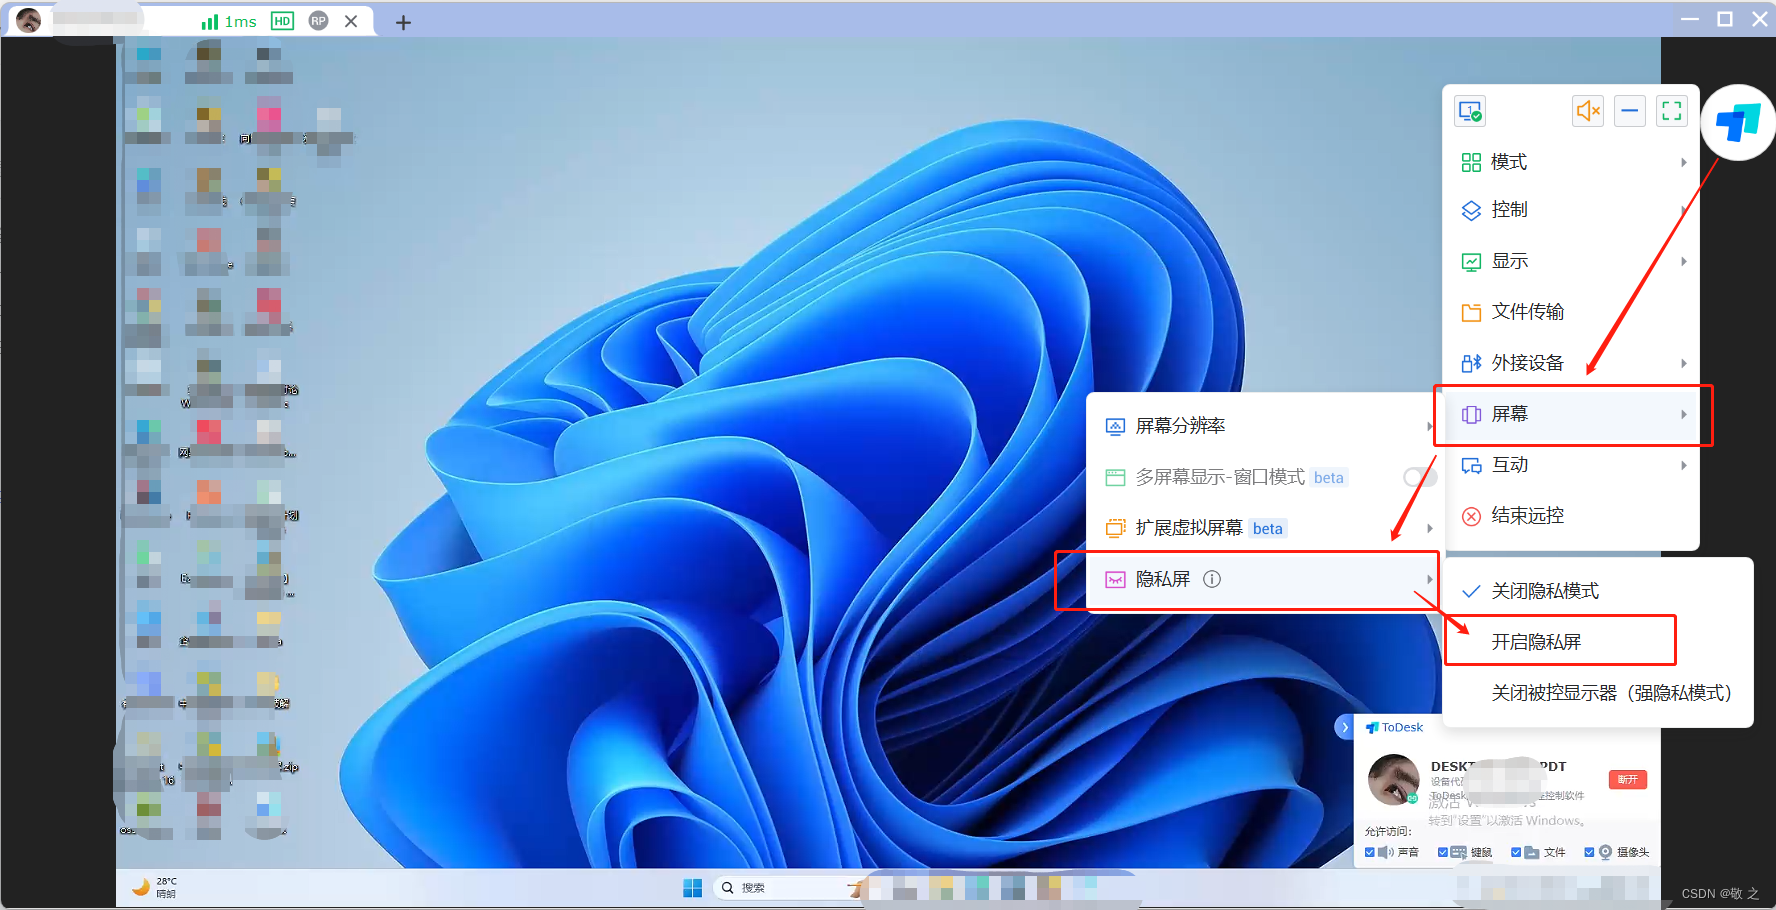Click the muted speaker icon in toolbar panel
This screenshot has width=1776, height=910.
coord(1588,111)
